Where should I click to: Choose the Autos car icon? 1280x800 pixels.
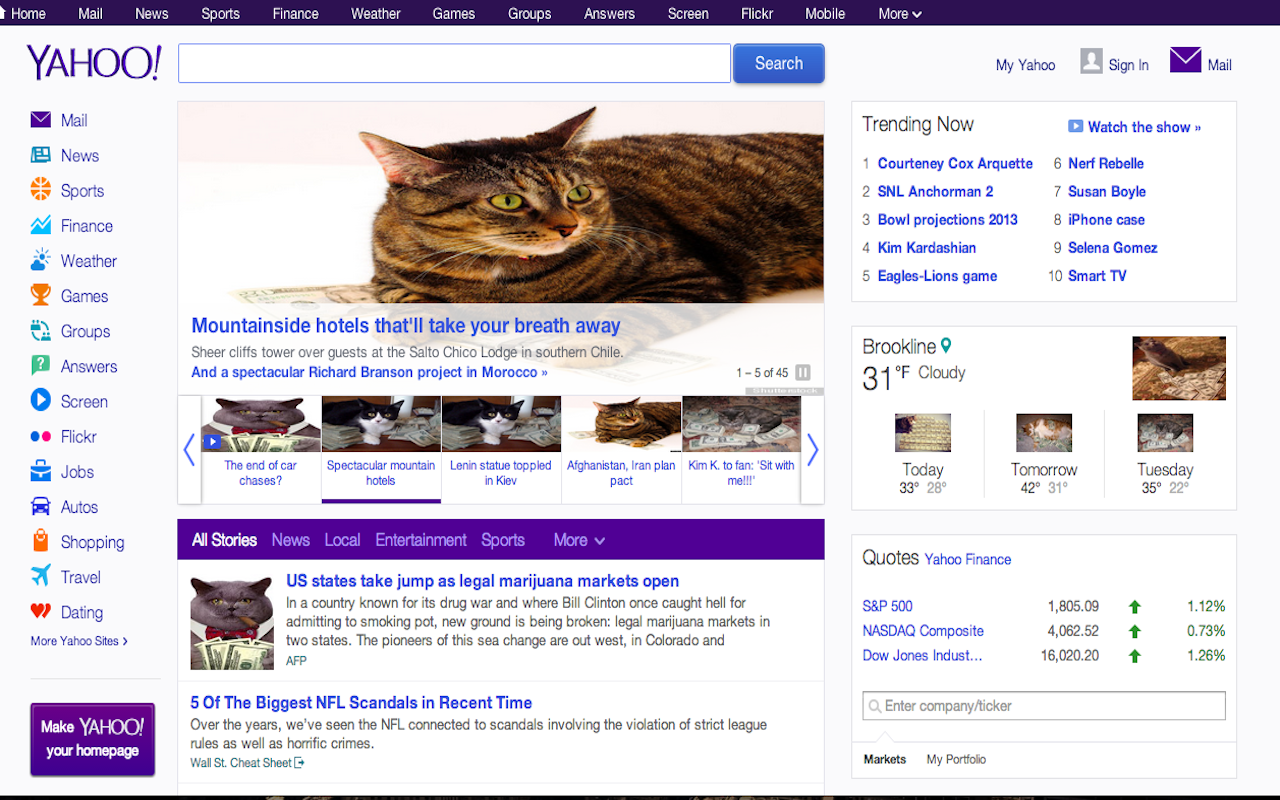coord(40,506)
